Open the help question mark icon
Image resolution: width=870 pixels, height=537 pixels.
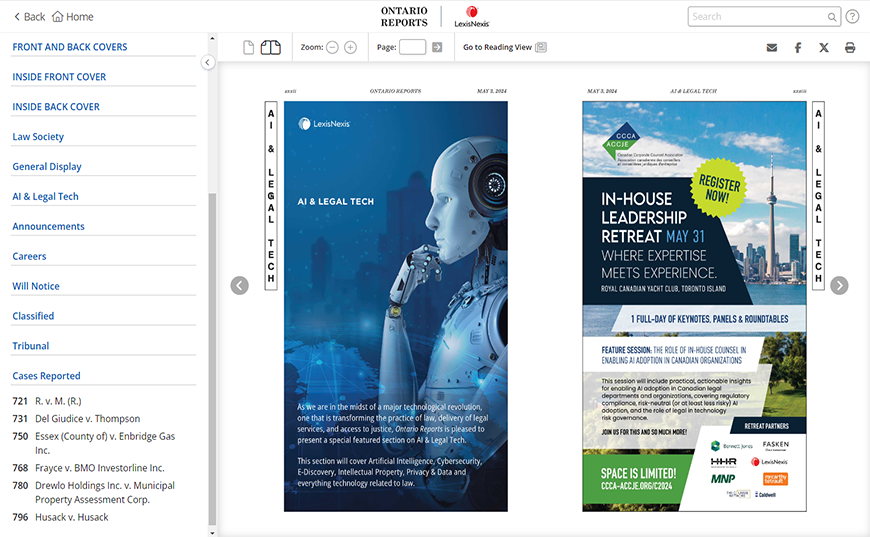(x=852, y=17)
